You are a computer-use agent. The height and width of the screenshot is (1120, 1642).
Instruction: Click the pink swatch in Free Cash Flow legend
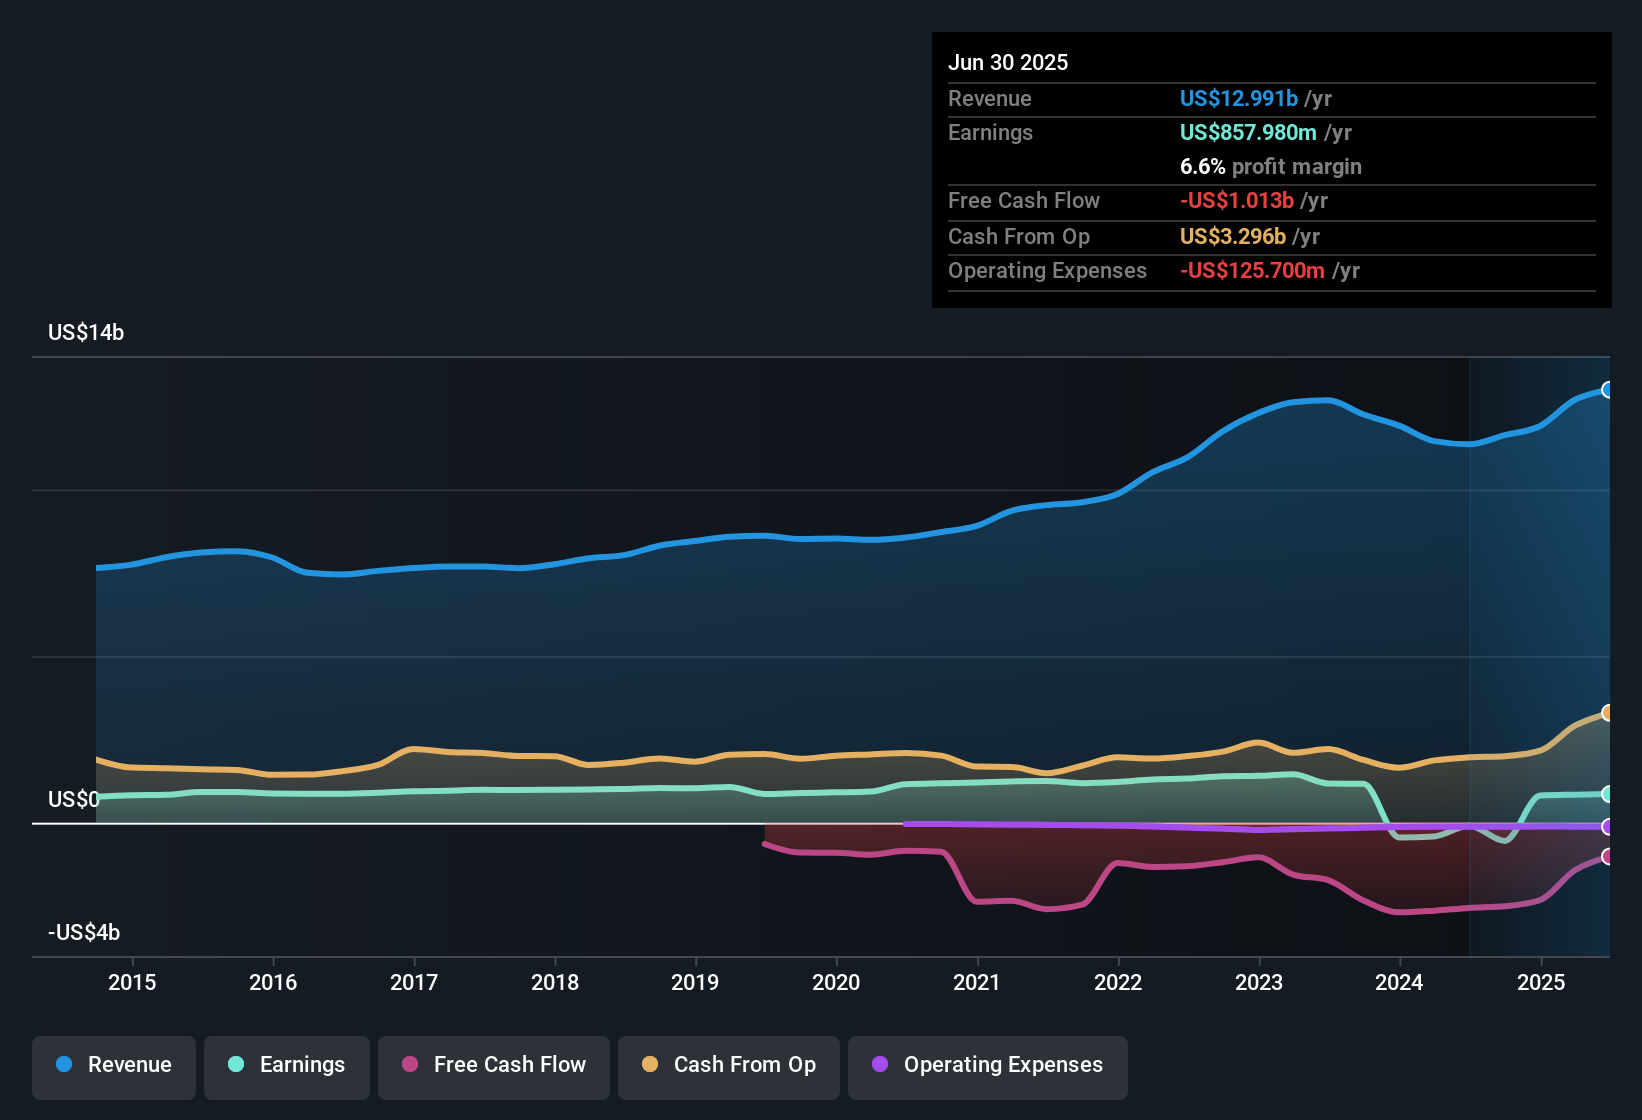[x=410, y=1065]
